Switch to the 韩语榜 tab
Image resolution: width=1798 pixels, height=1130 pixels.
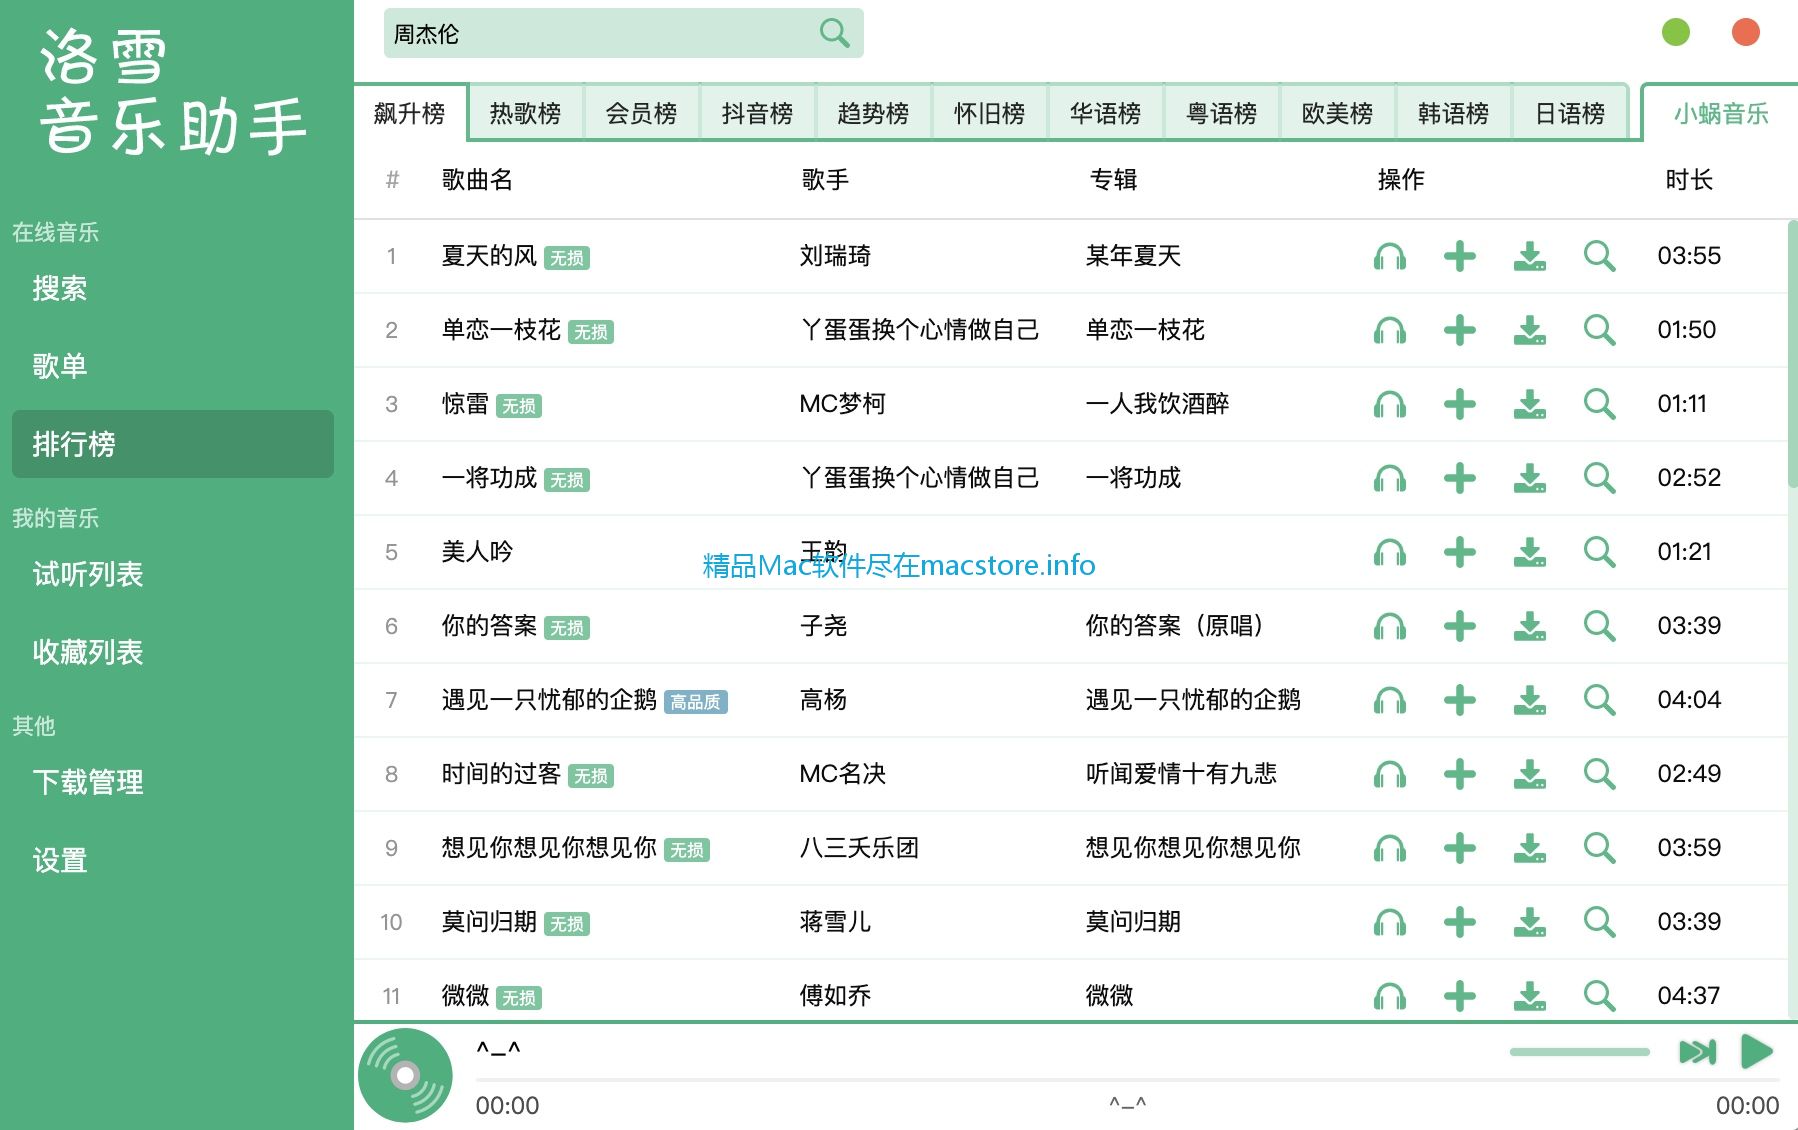coord(1453,113)
